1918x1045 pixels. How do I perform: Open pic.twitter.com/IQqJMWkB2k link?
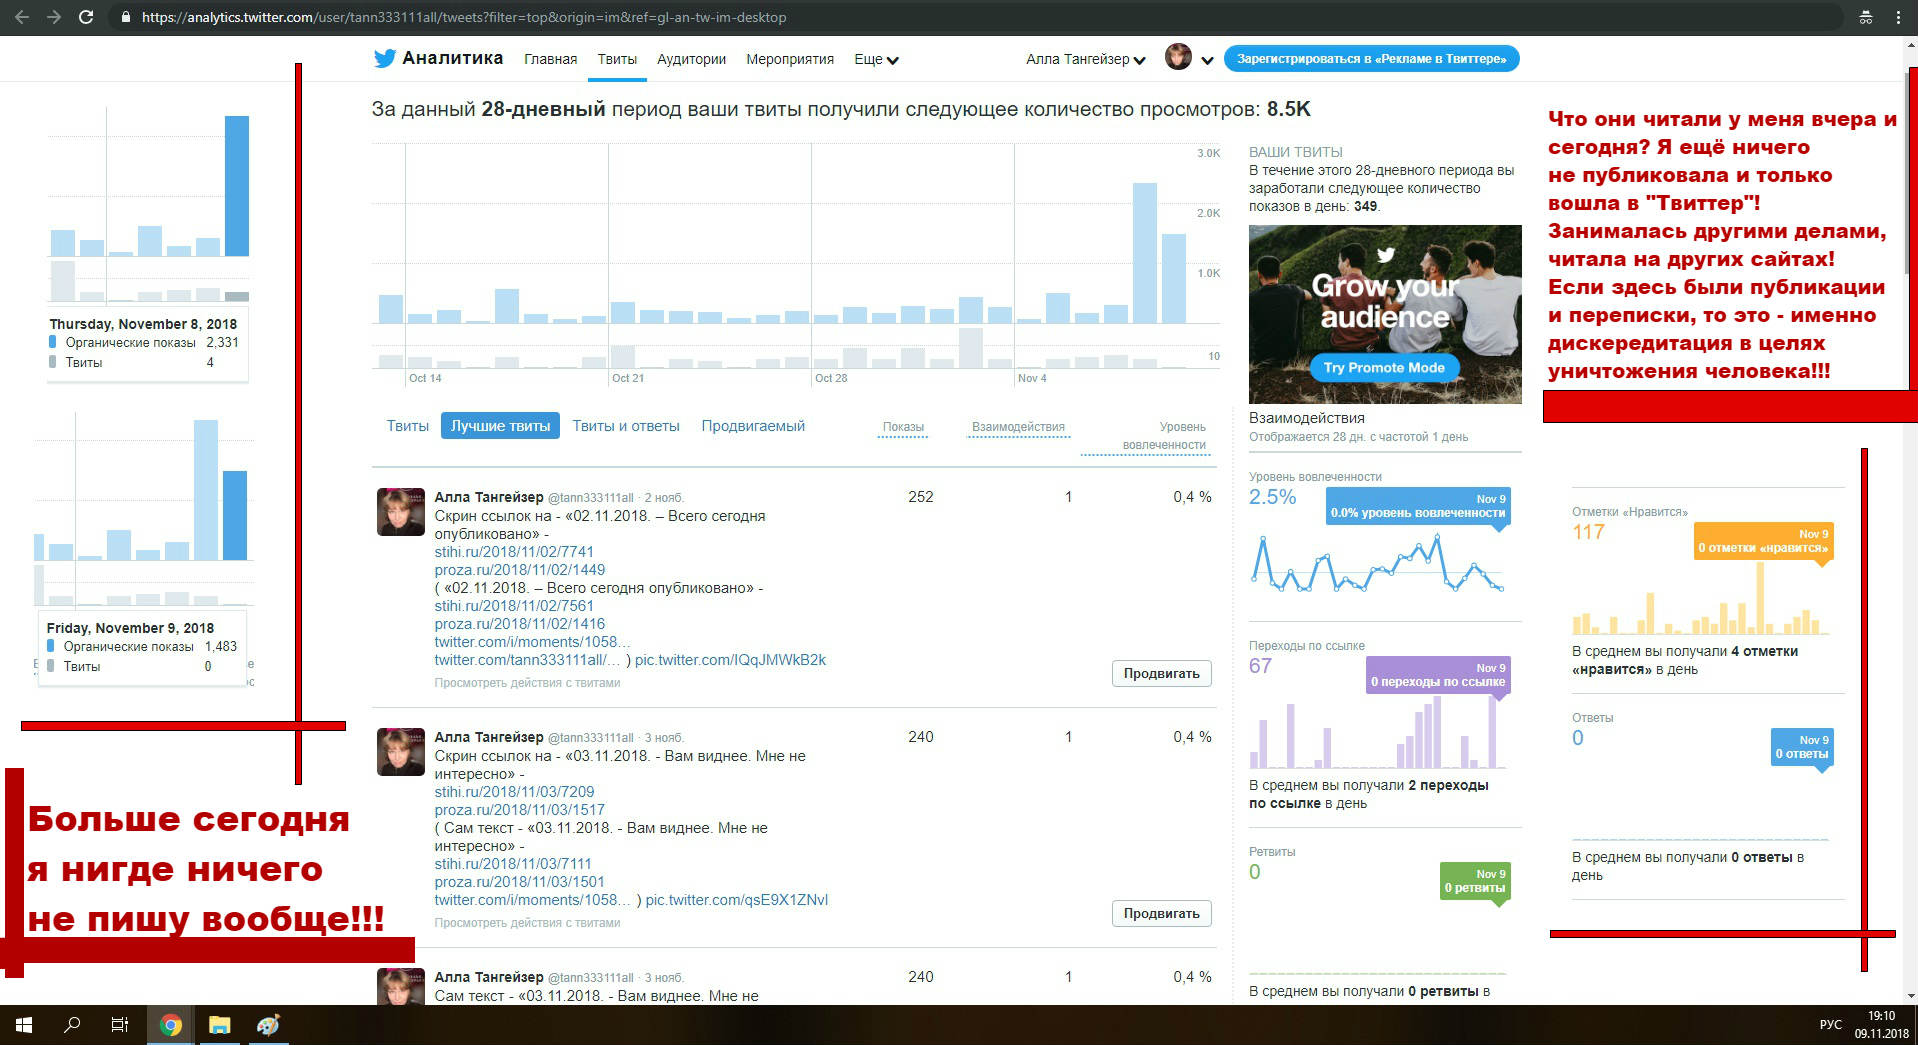pos(730,660)
